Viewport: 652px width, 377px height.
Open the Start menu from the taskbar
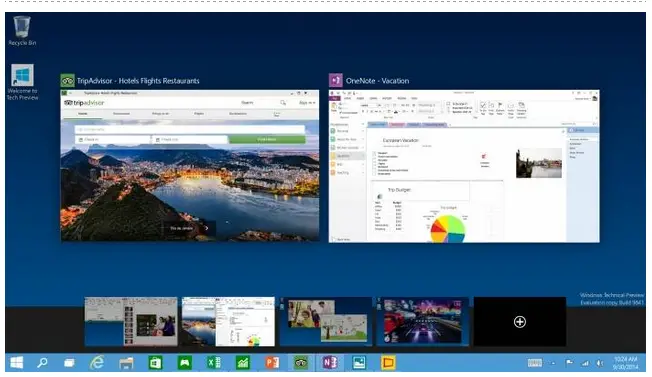16,363
